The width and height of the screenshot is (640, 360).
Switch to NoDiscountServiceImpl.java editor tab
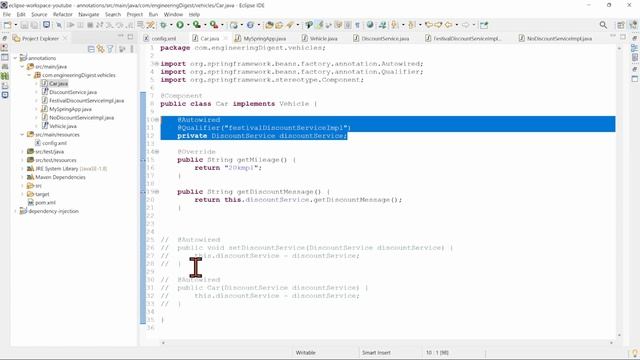click(555, 38)
